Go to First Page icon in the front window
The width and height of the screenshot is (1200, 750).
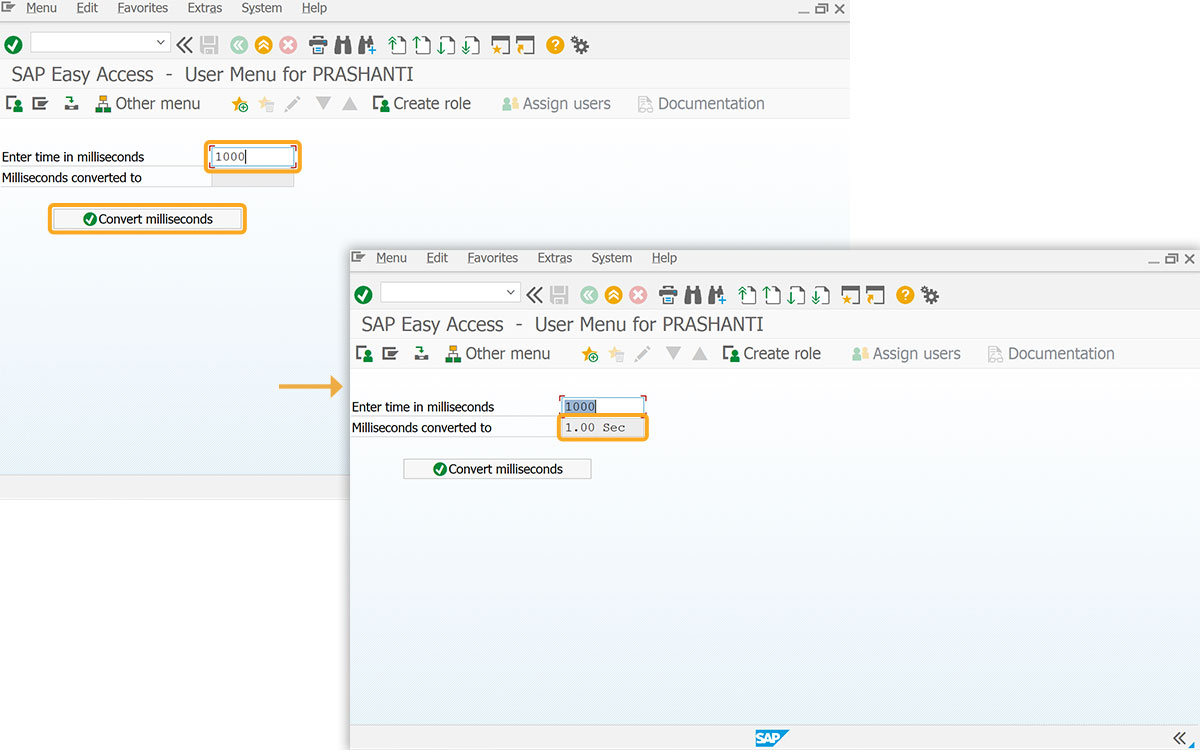747,295
